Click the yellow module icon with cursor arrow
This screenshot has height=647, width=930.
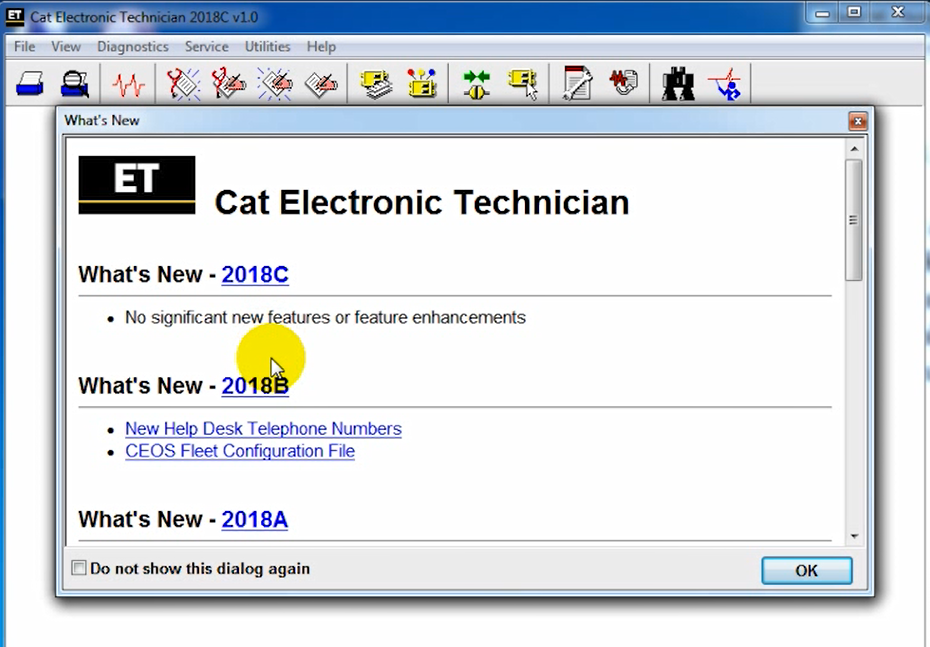[x=522, y=85]
